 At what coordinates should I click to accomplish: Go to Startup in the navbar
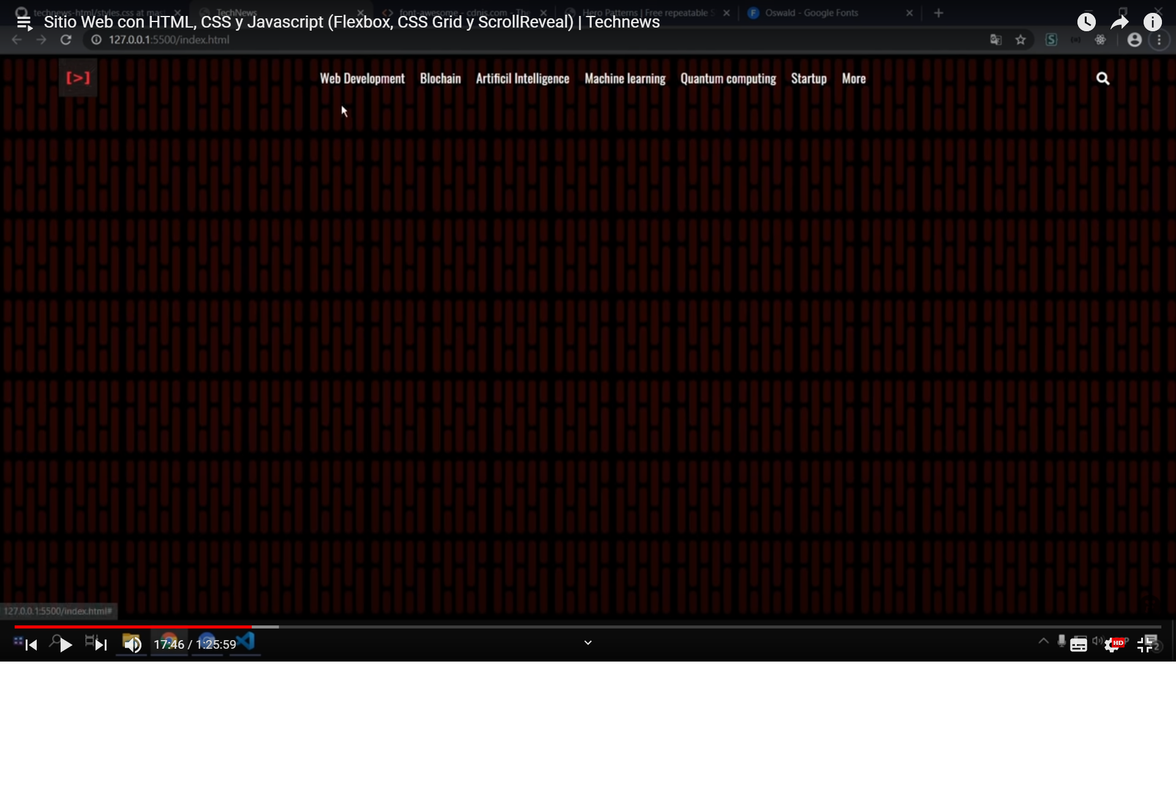point(808,79)
